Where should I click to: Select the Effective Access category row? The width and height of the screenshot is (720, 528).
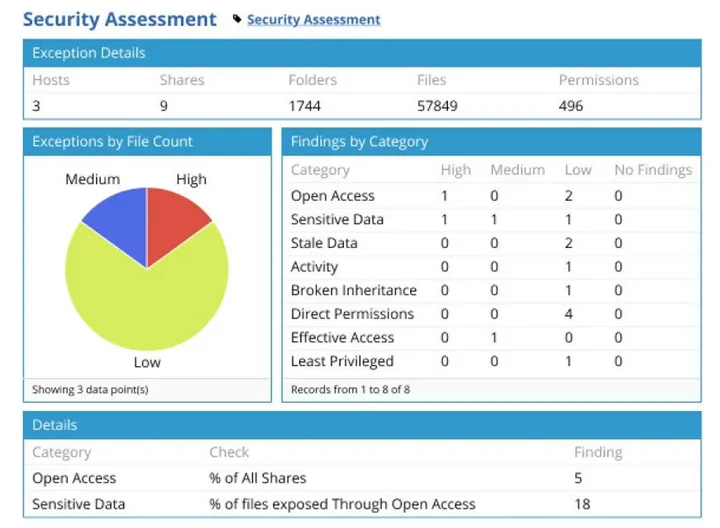tap(342, 338)
